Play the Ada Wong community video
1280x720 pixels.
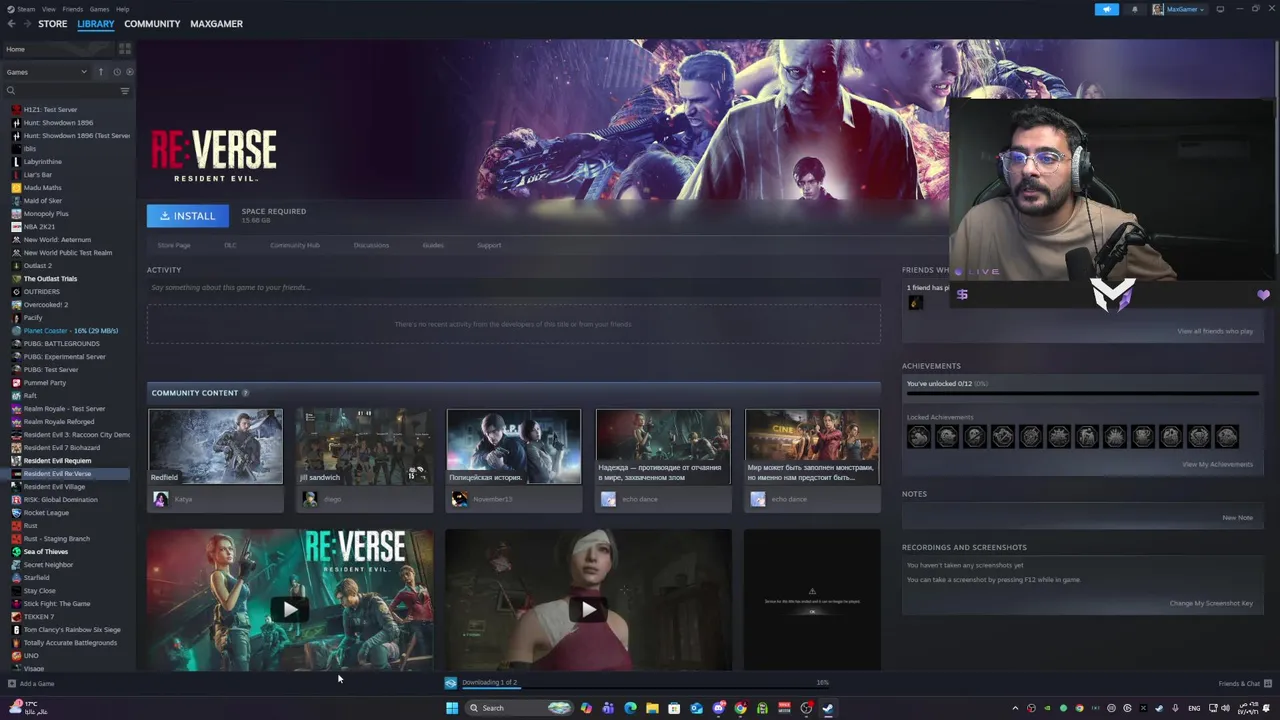coord(588,609)
